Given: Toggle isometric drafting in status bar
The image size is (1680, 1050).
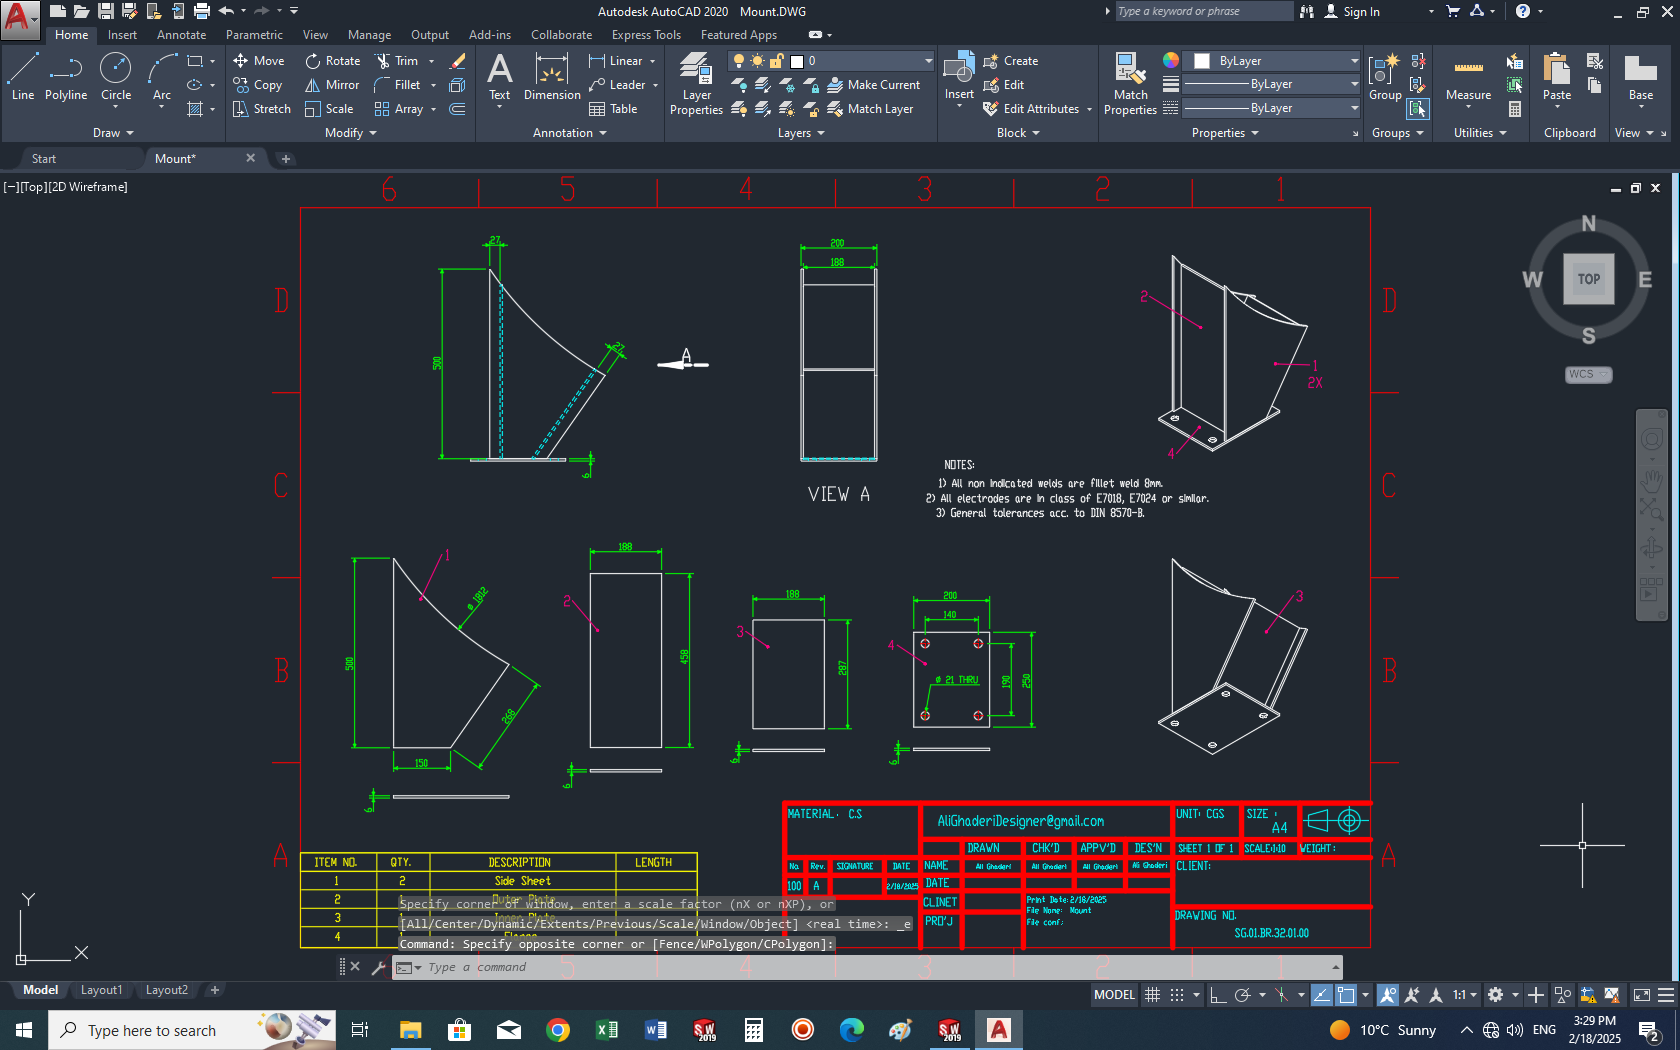Looking at the screenshot, I should [x=1281, y=995].
